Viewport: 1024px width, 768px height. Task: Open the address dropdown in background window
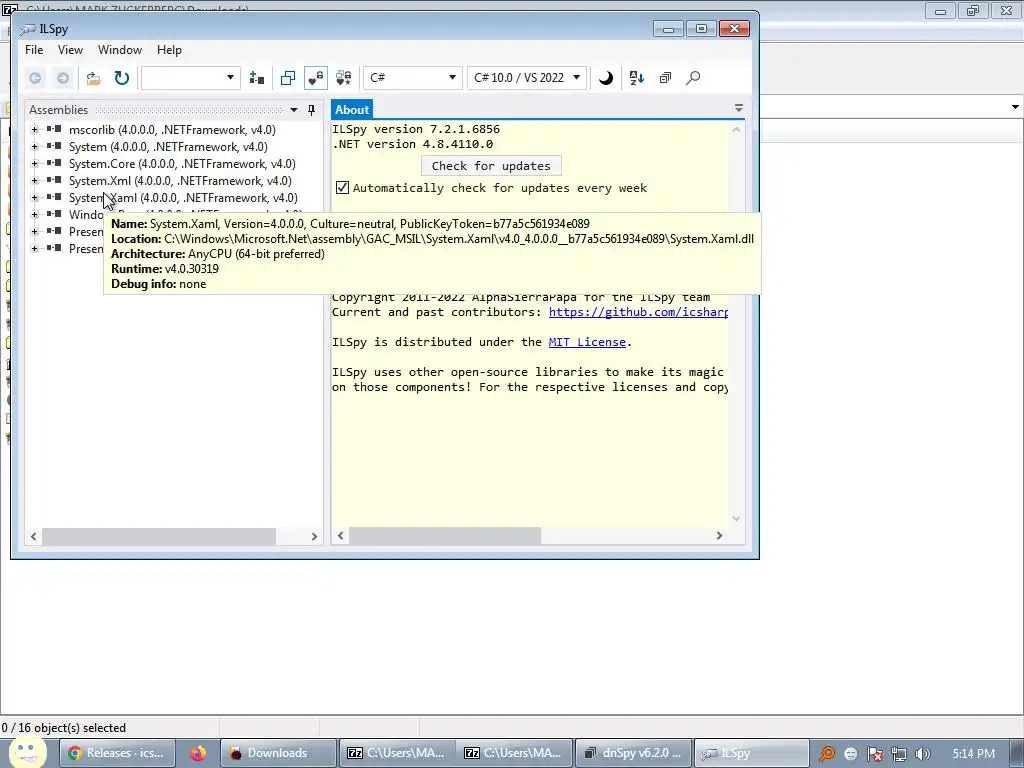(1015, 107)
